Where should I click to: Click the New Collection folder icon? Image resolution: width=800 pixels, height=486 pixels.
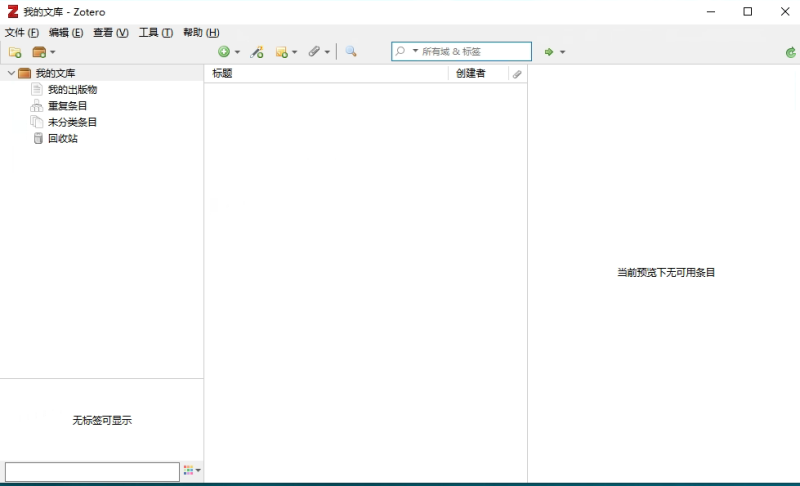coord(15,52)
